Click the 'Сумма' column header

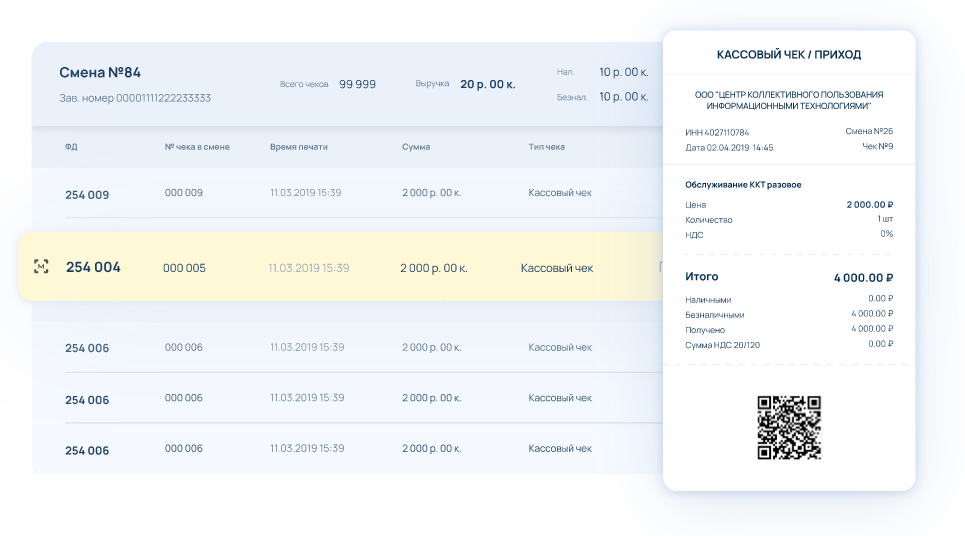point(416,147)
